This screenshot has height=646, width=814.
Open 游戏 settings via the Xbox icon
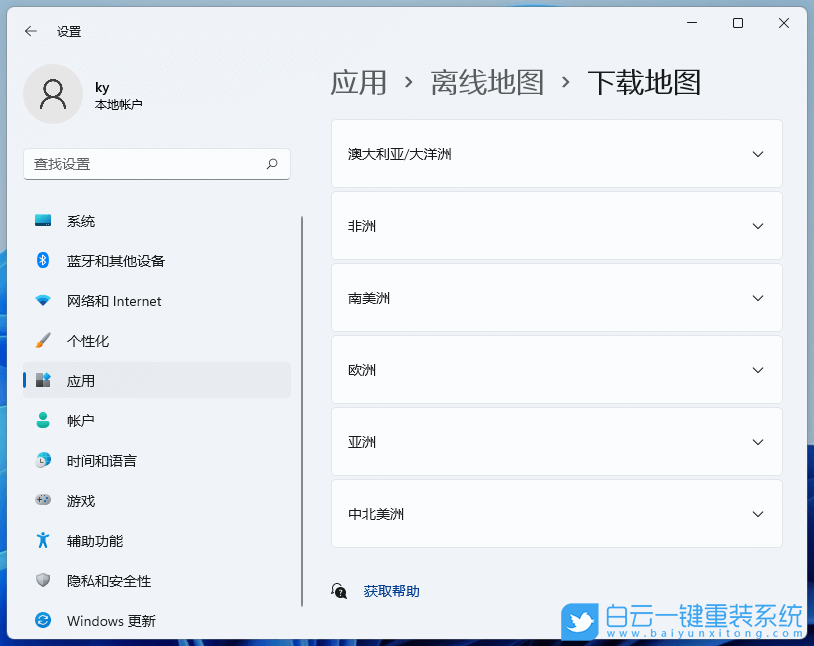coord(41,501)
